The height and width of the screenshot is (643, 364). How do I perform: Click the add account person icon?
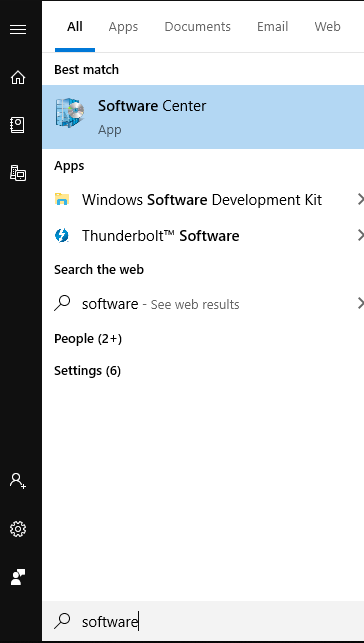(18, 480)
